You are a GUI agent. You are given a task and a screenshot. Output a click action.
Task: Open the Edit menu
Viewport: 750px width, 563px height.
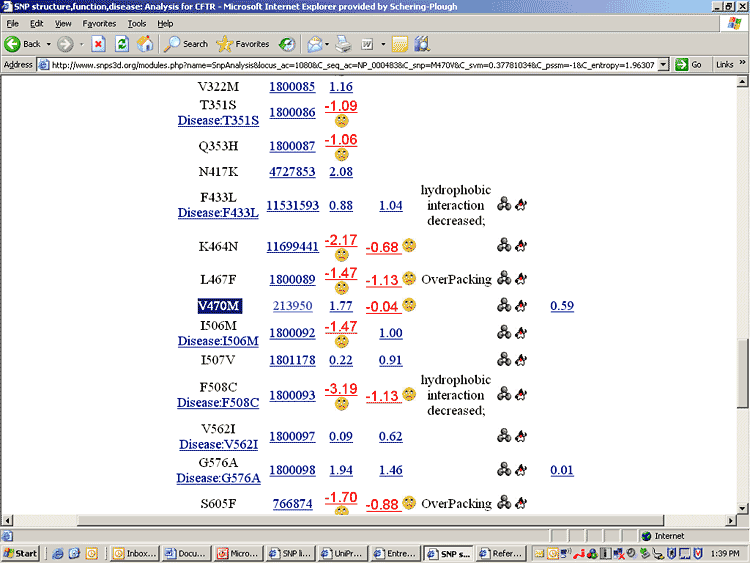point(36,23)
